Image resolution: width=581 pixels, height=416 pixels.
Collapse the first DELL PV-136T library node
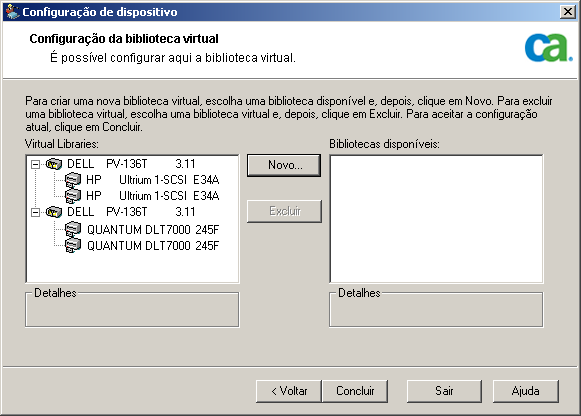pyautogui.click(x=35, y=164)
